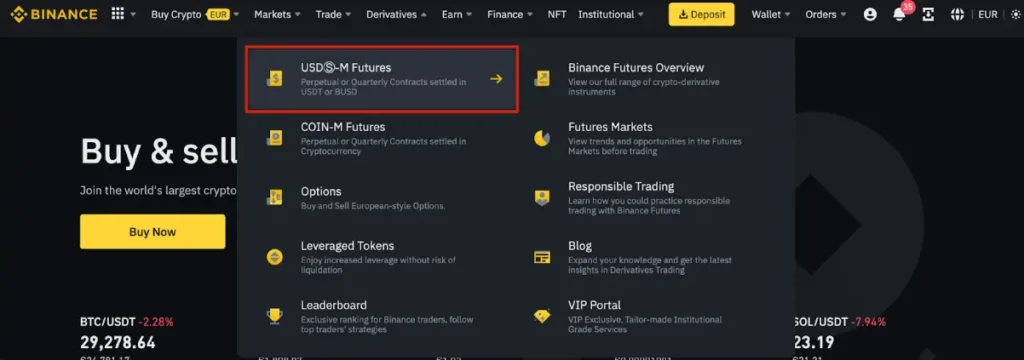1024x360 pixels.
Task: Click the download app QR icon
Action: [x=928, y=14]
